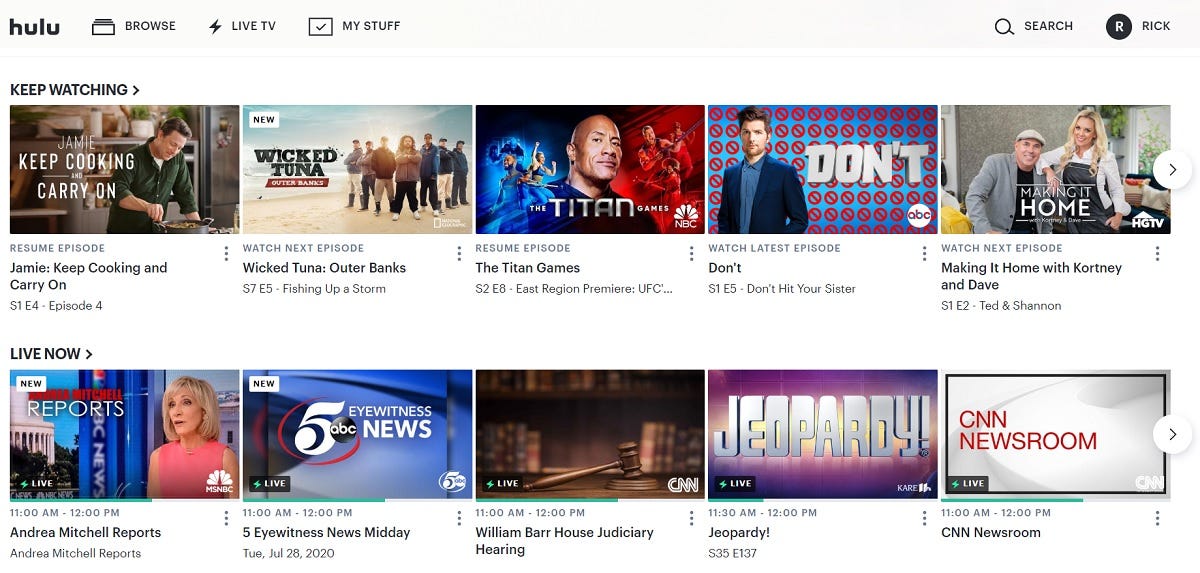The height and width of the screenshot is (573, 1200).
Task: Expand the Keep Watching section heading
Action: [75, 90]
